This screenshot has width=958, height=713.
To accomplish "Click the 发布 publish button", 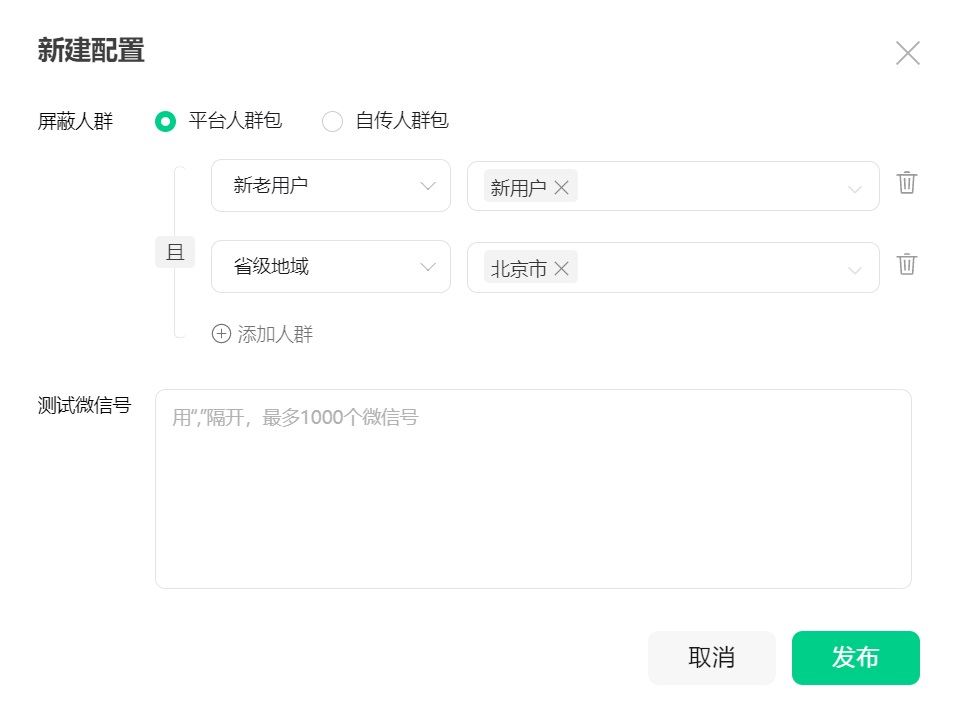I will [855, 658].
